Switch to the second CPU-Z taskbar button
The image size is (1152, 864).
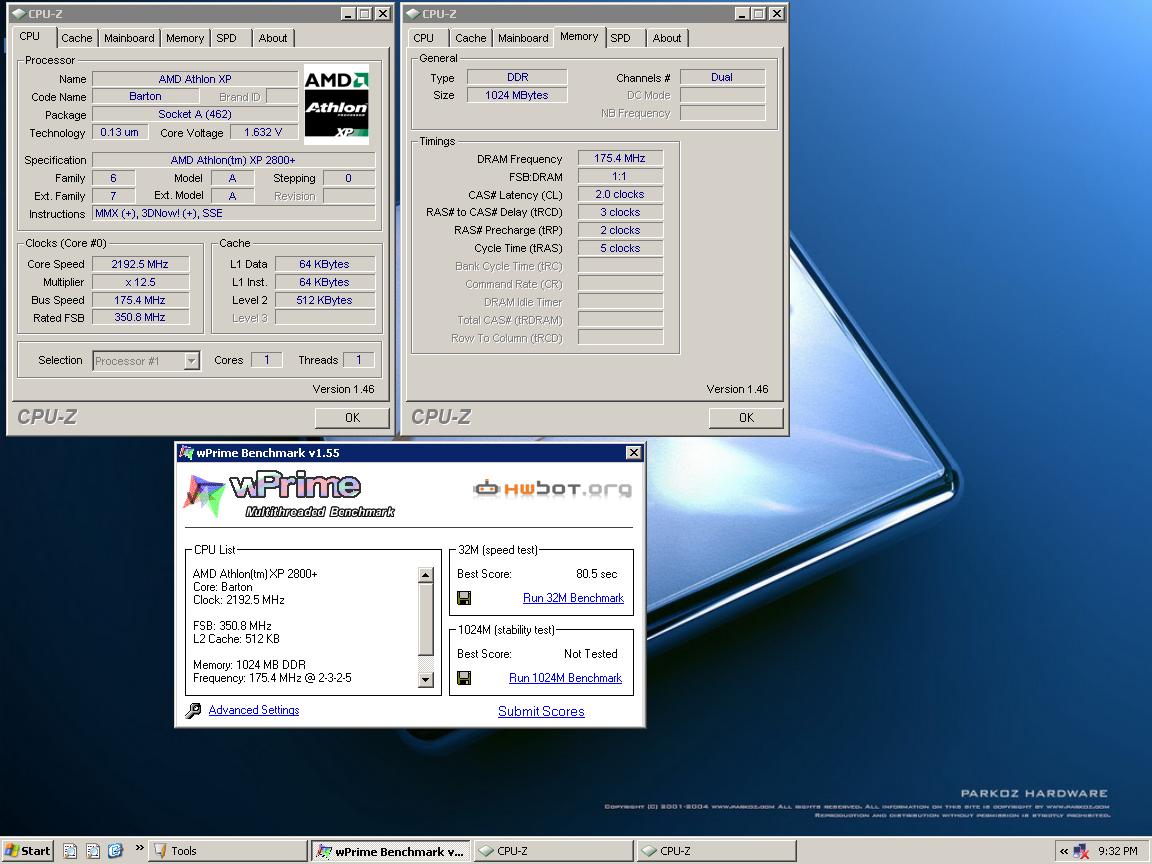point(716,851)
